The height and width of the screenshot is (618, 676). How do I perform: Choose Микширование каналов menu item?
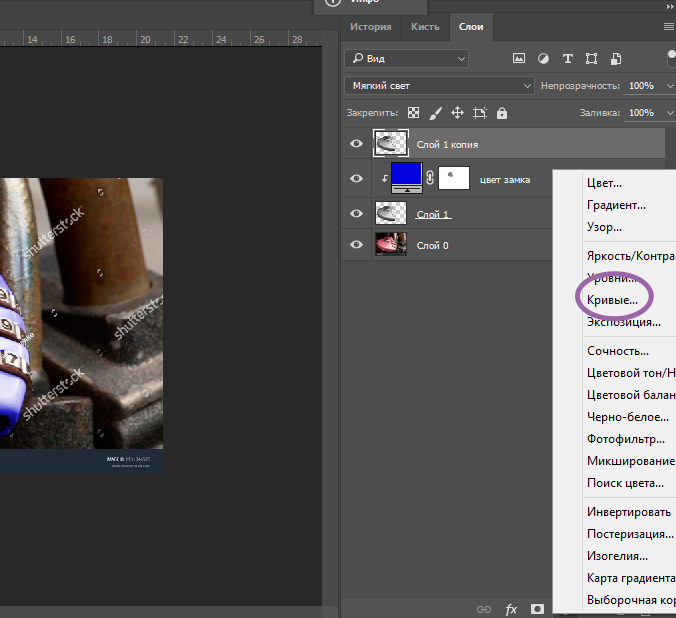pyautogui.click(x=629, y=461)
